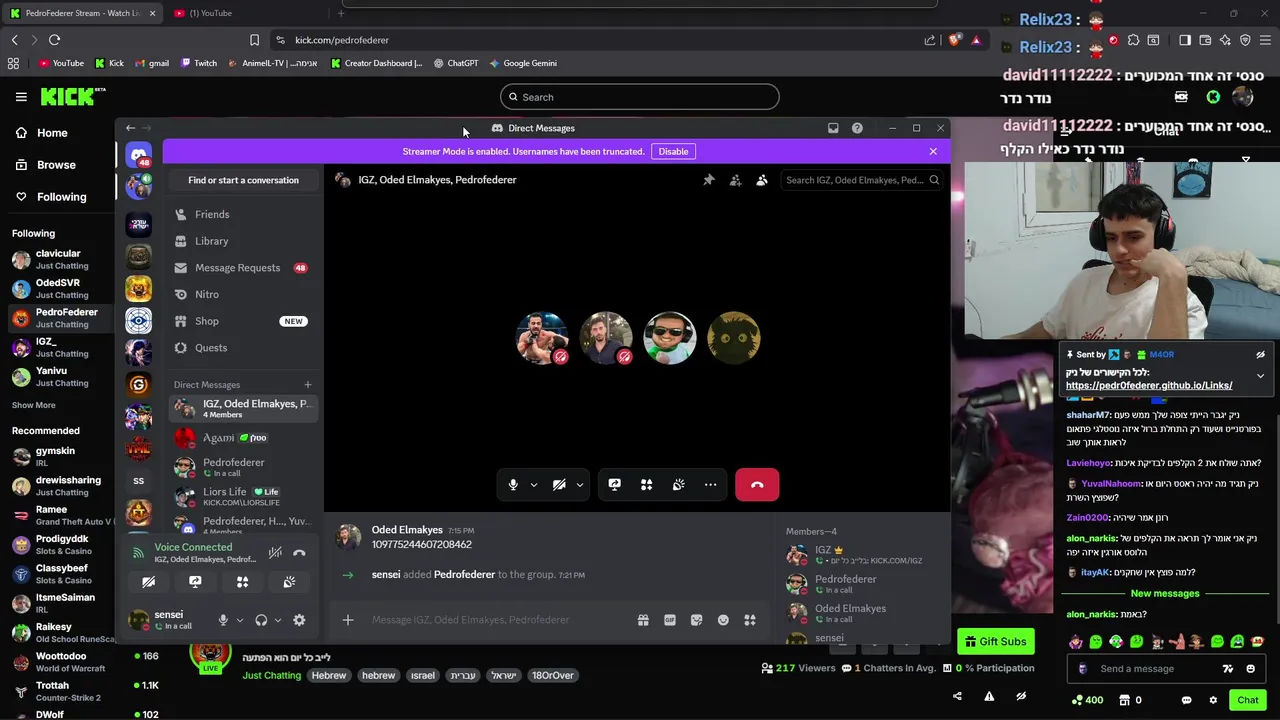Disconnect via Voice Connected panel phone icon

click(299, 552)
